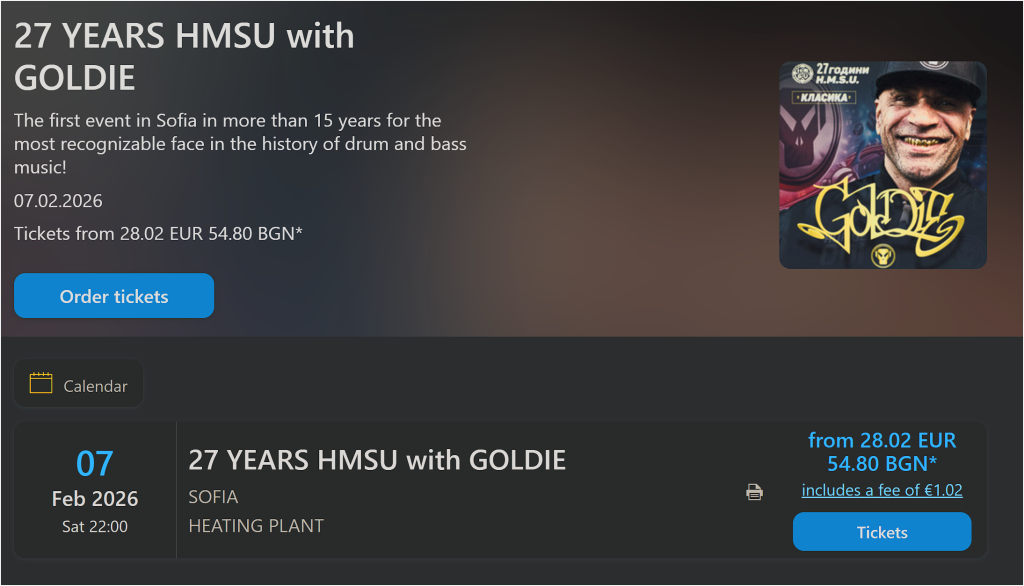The image size is (1024, 586).
Task: Select the HEATING PLANT venue text
Action: tap(256, 526)
